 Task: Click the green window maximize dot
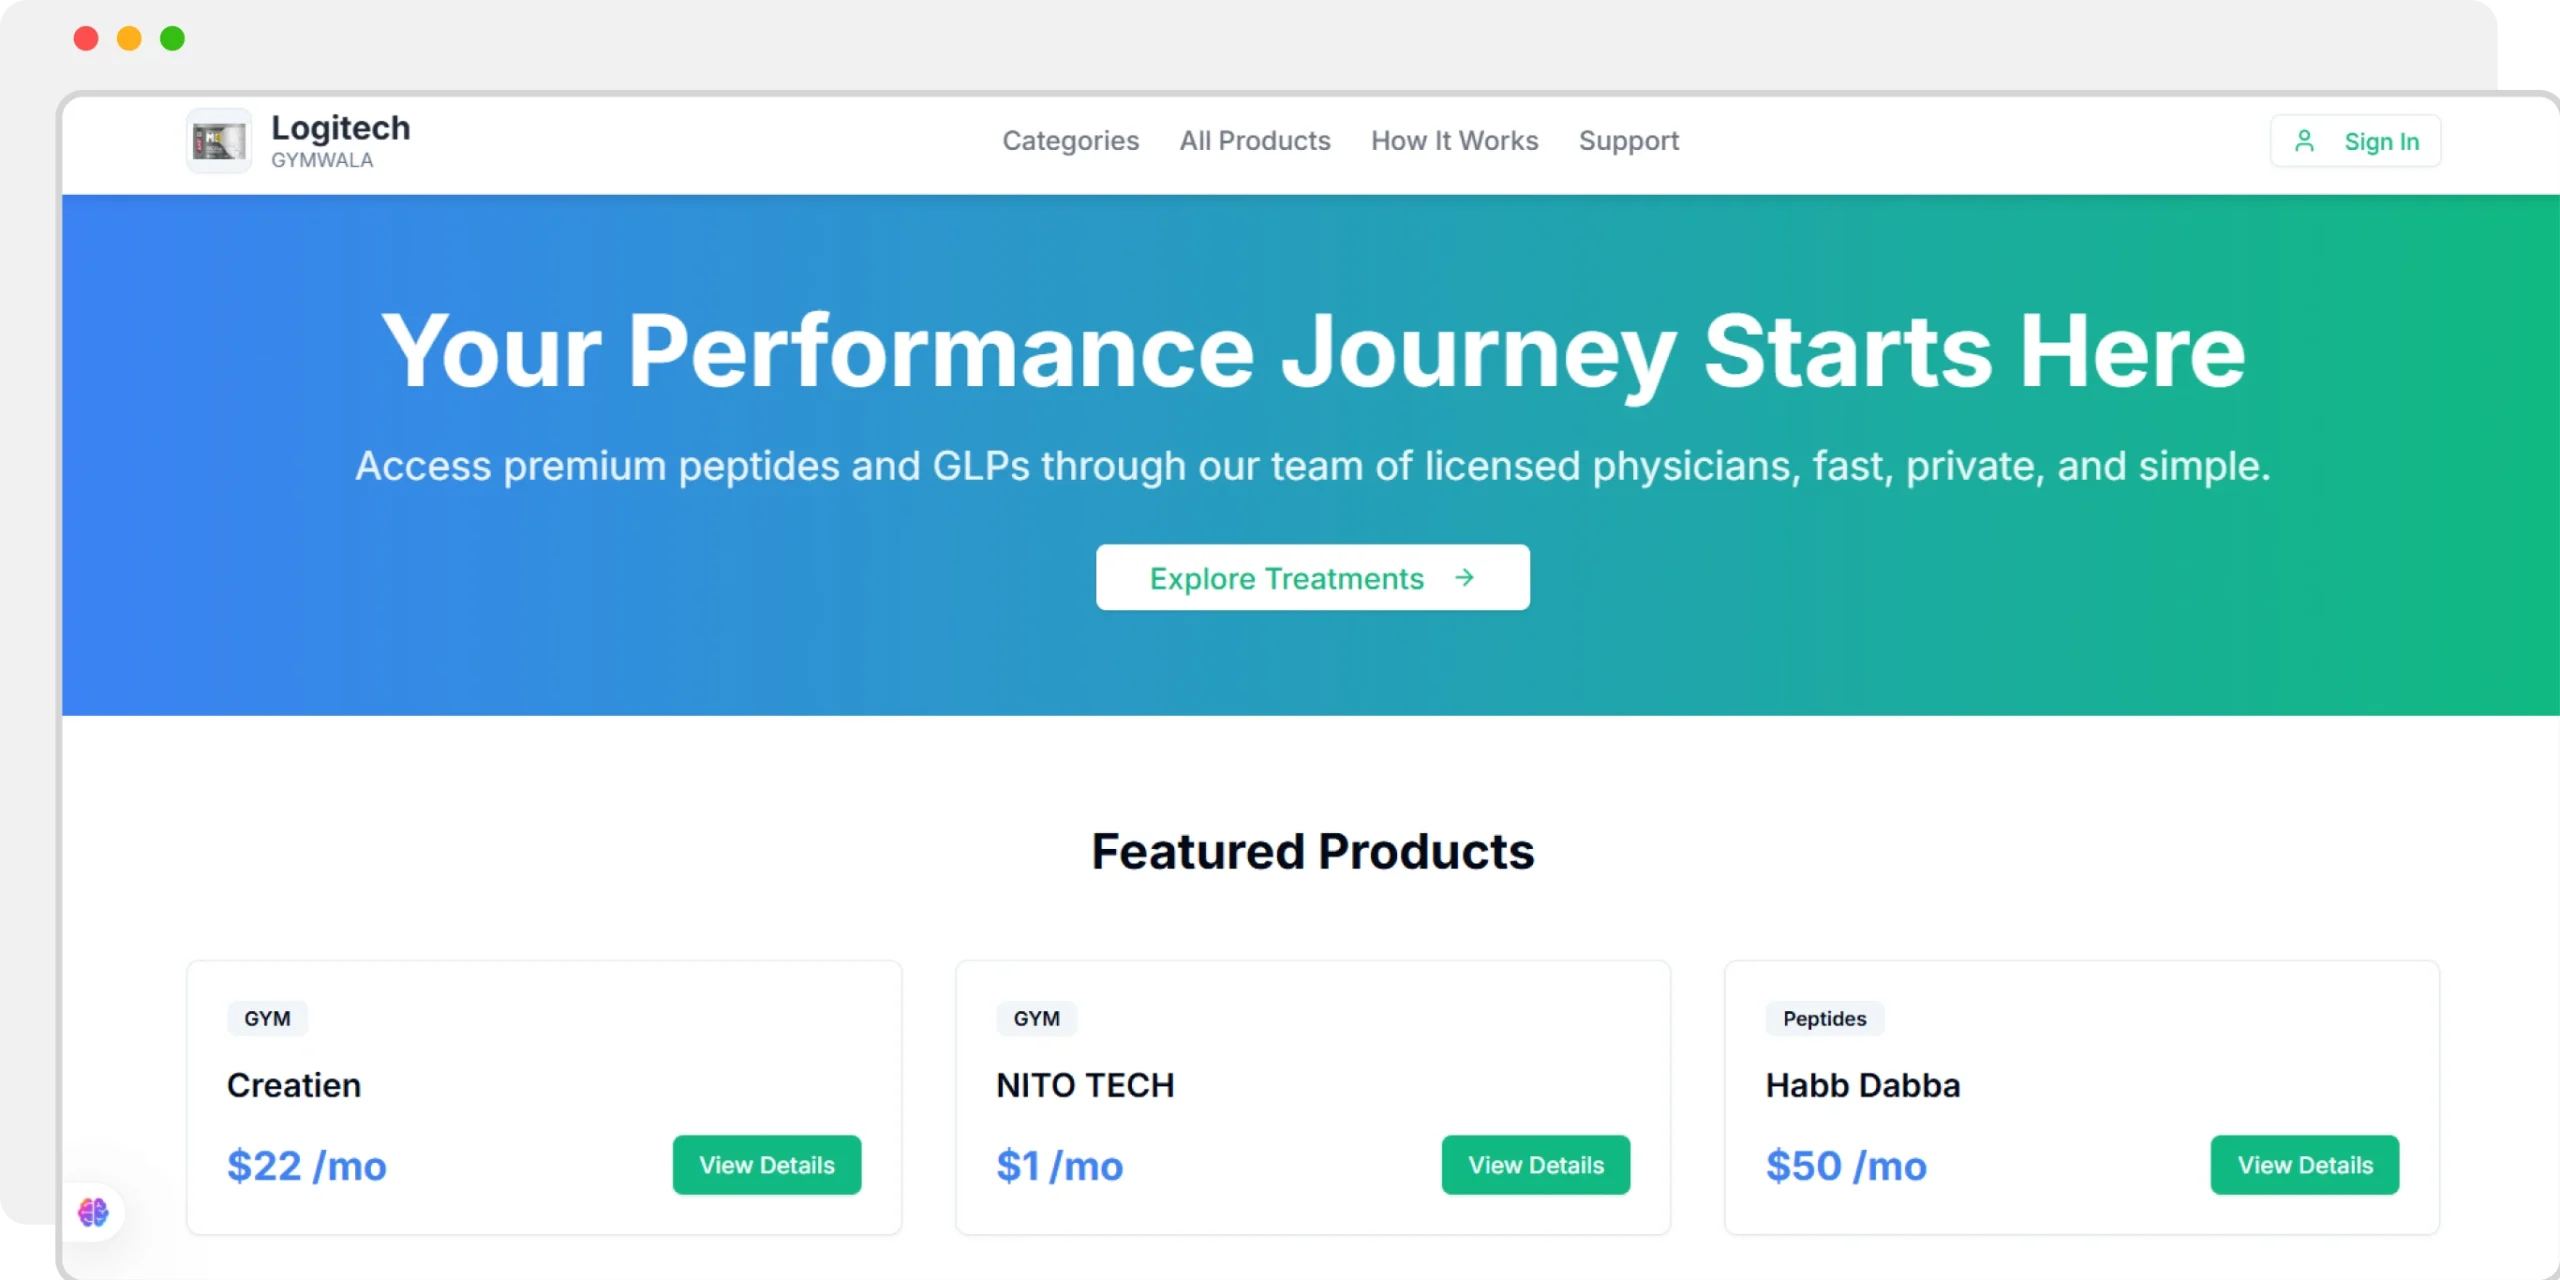click(172, 38)
